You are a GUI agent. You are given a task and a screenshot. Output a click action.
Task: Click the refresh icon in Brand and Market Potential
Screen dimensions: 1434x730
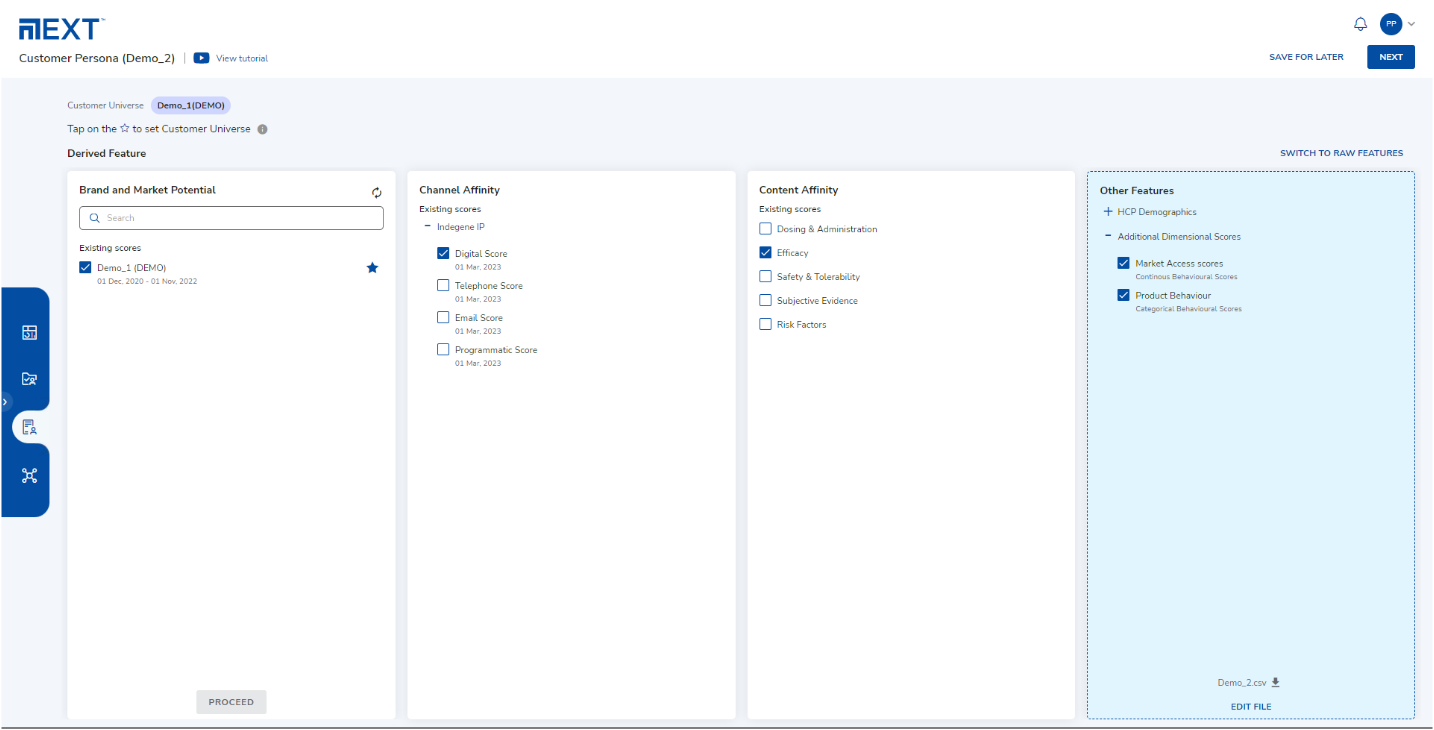tap(377, 191)
